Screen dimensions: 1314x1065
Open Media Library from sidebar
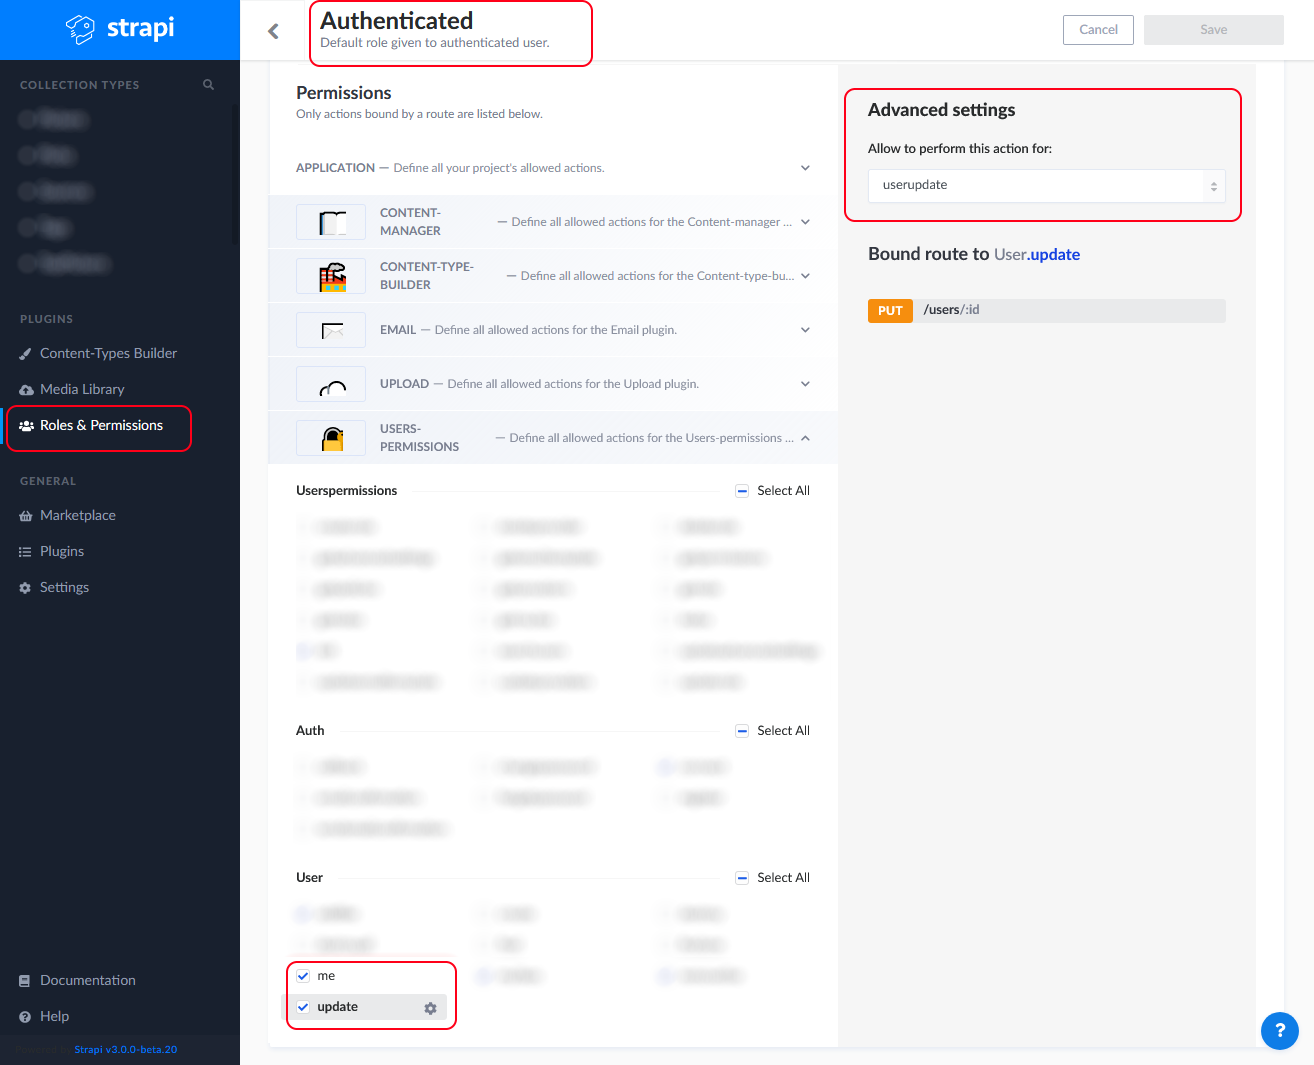point(82,389)
